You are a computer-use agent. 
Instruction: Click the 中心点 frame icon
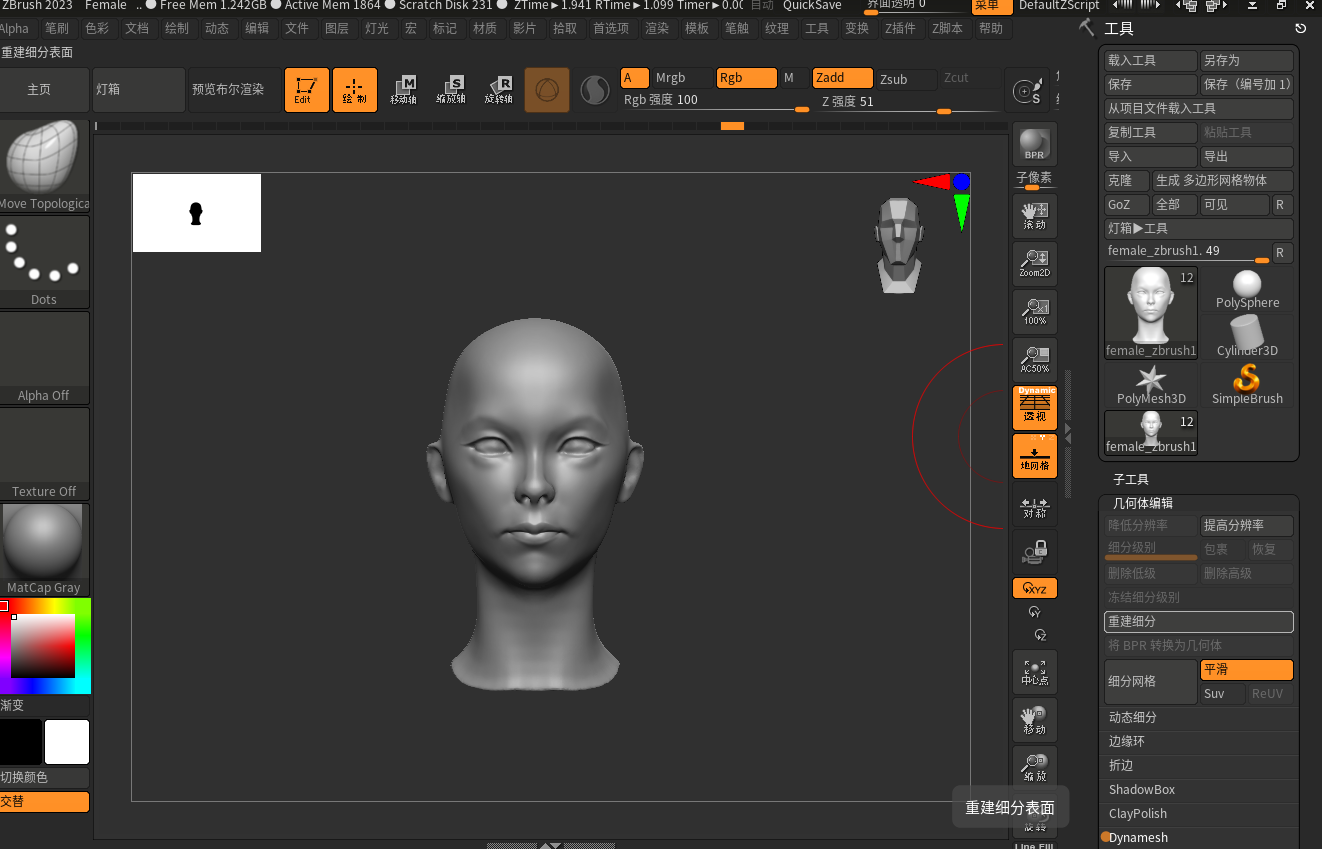point(1034,672)
